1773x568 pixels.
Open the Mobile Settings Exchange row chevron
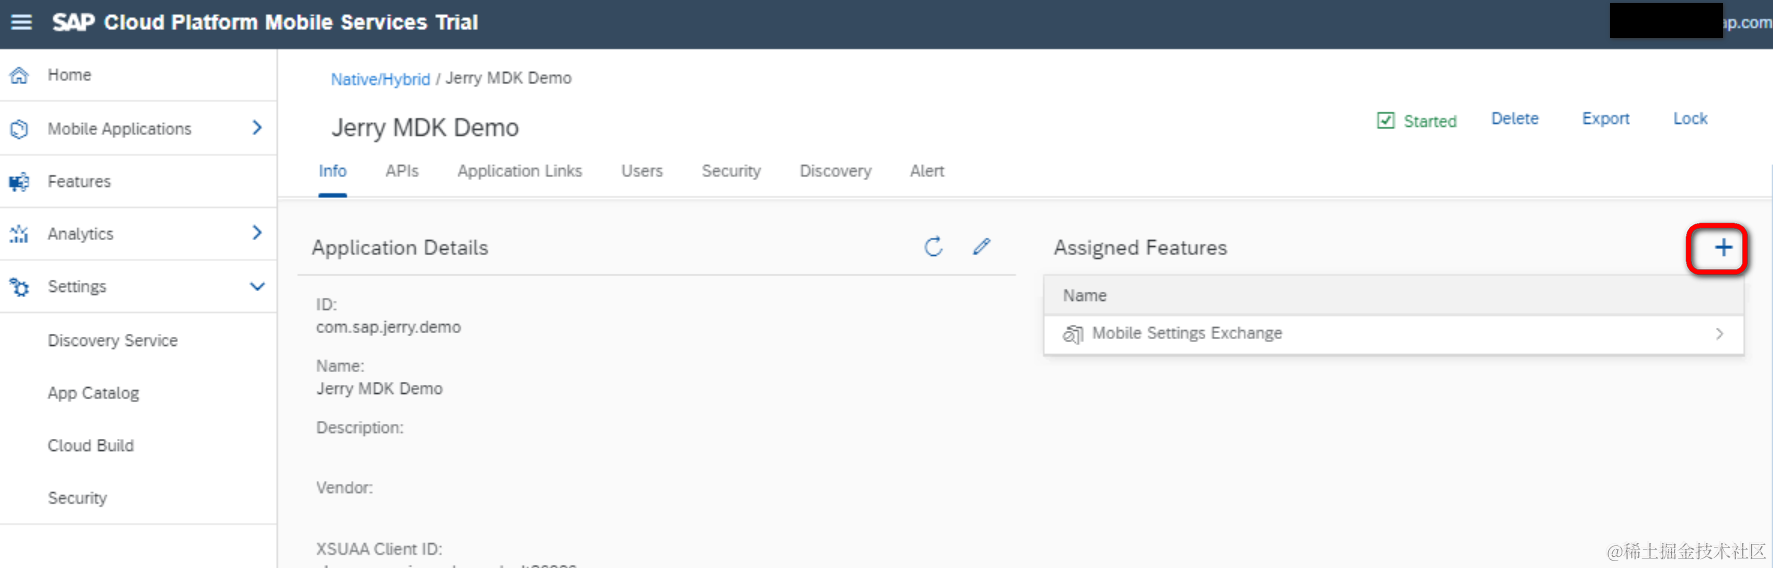click(1719, 334)
